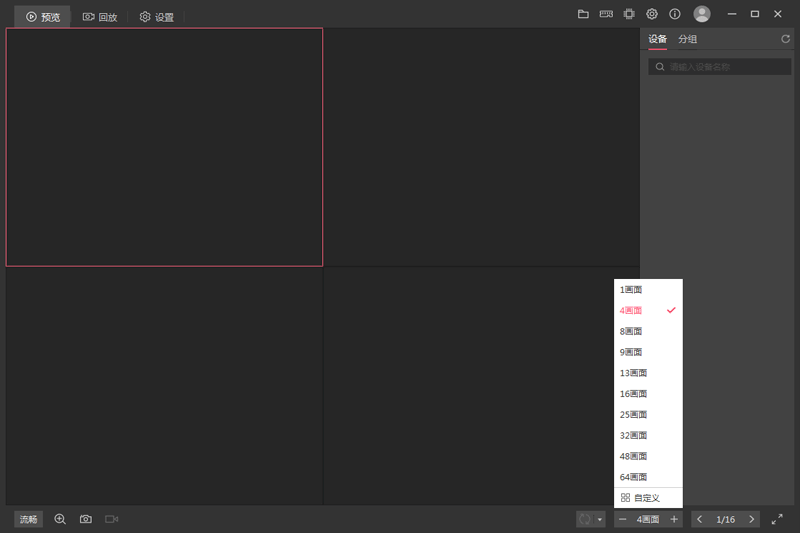800x533 pixels.
Task: Choose 9画面 layout
Action: point(648,352)
